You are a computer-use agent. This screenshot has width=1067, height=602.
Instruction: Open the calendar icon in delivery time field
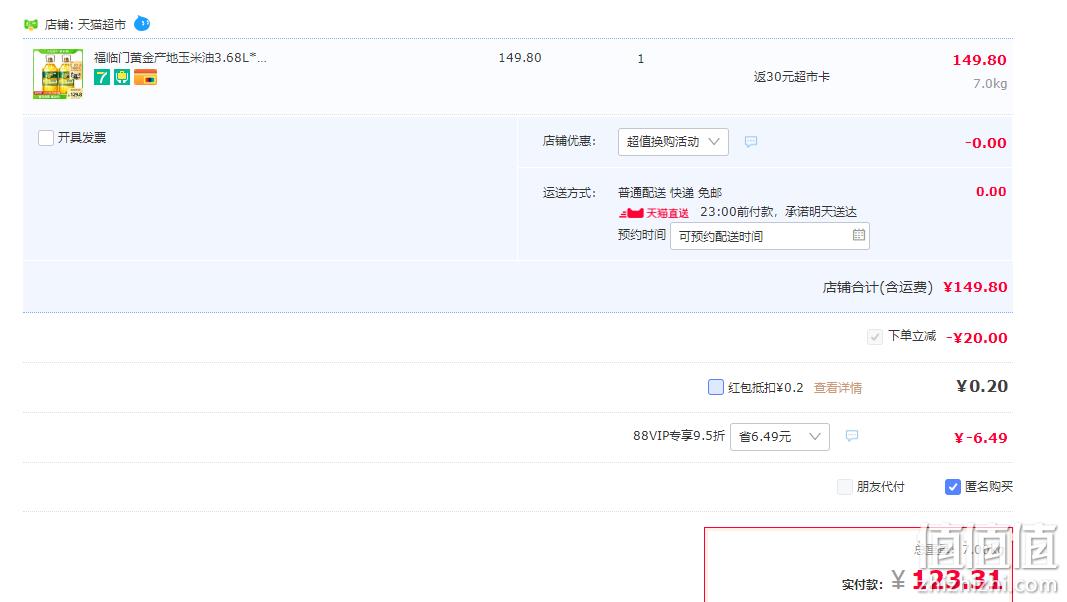(x=859, y=235)
